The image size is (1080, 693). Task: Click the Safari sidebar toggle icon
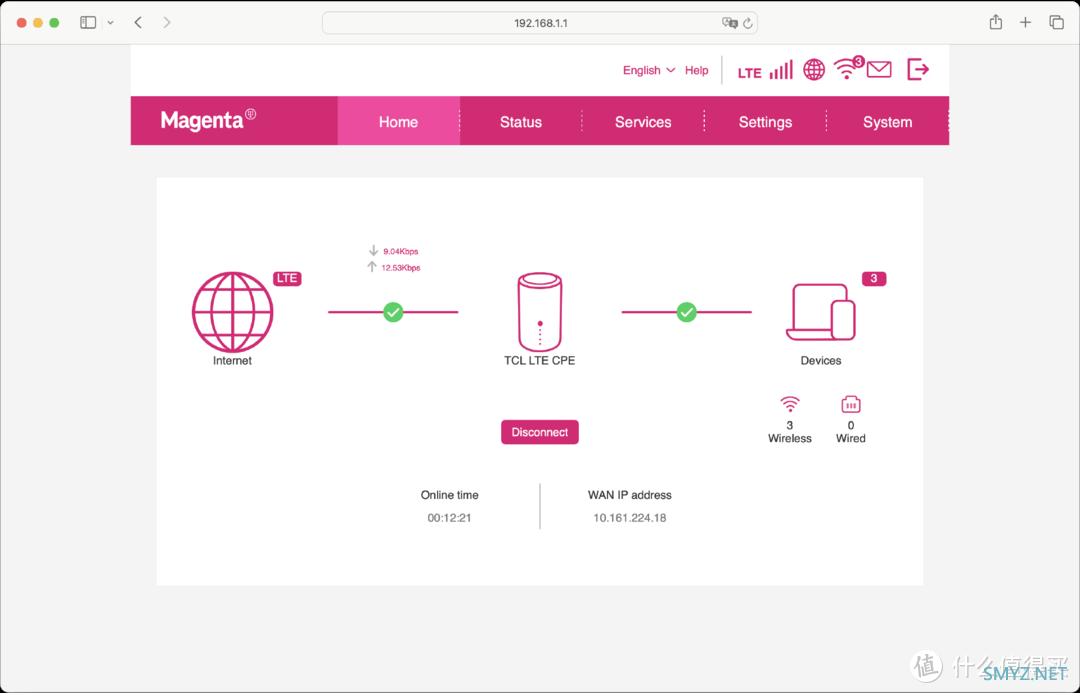[88, 23]
